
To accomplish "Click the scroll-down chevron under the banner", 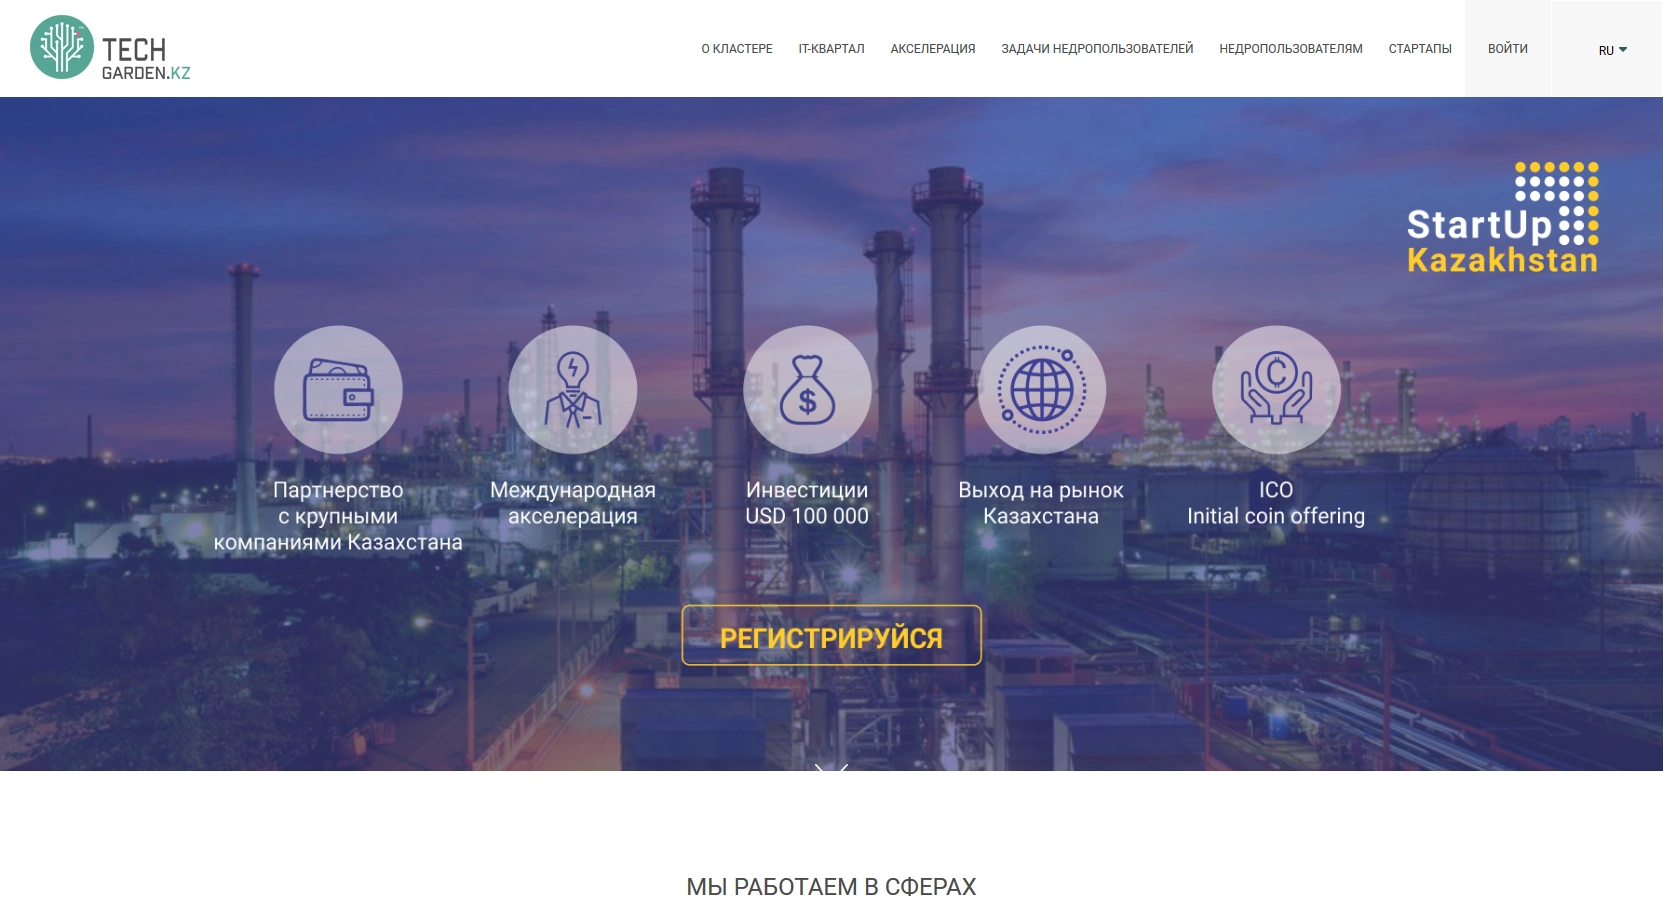I will (831, 768).
